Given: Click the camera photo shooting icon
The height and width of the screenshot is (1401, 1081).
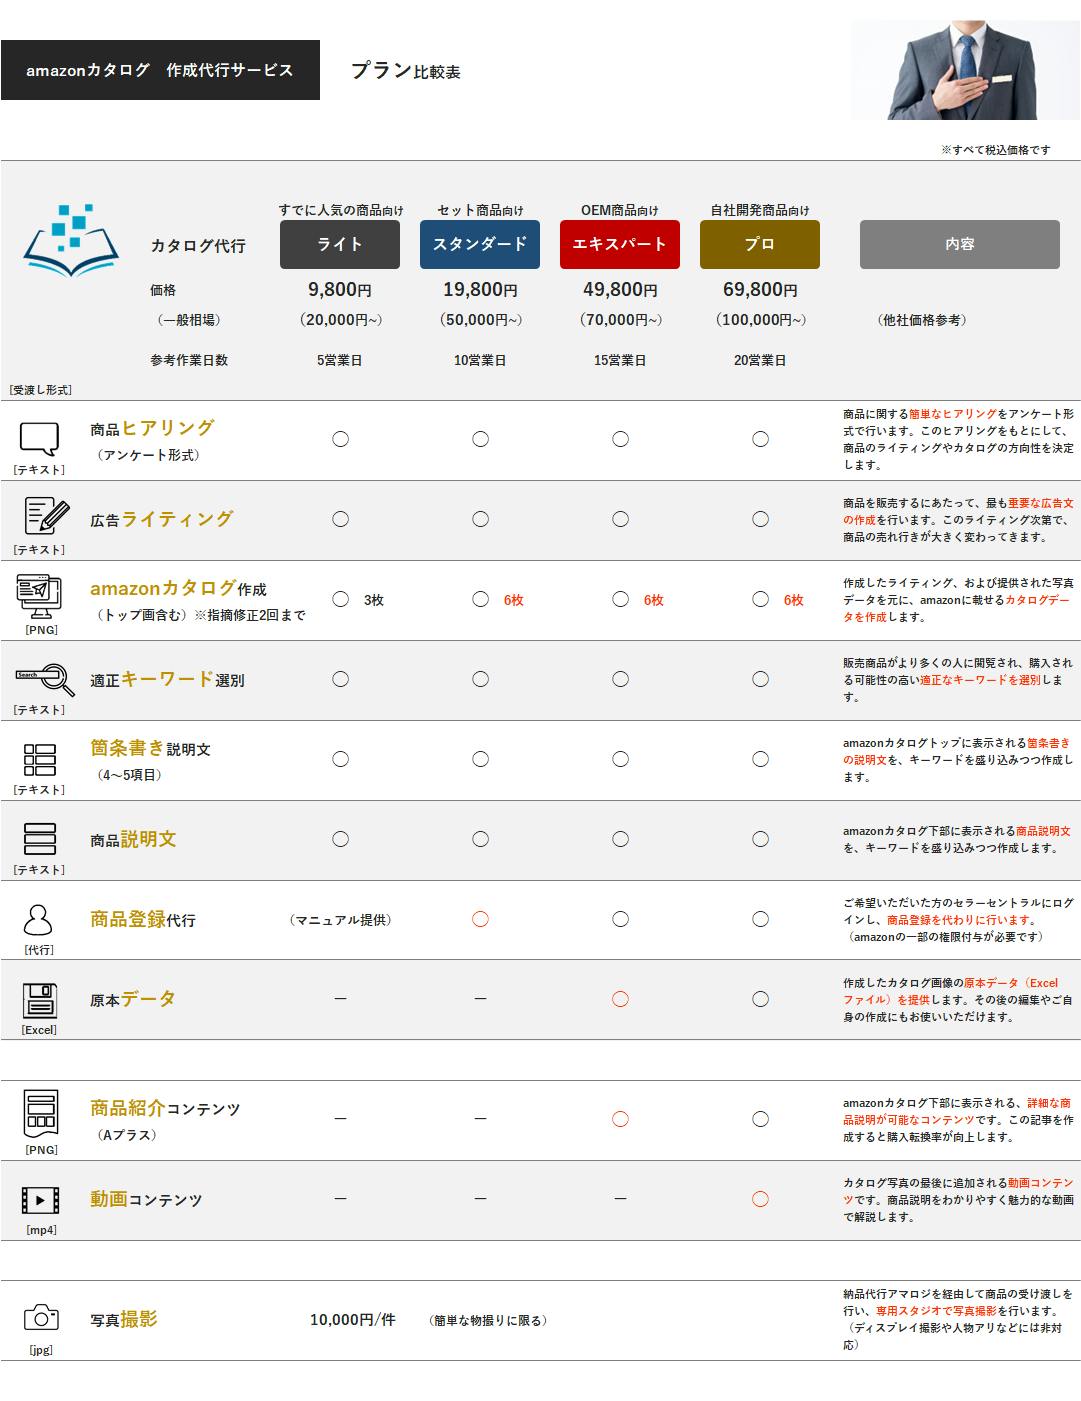Looking at the screenshot, I should pos(41,1317).
